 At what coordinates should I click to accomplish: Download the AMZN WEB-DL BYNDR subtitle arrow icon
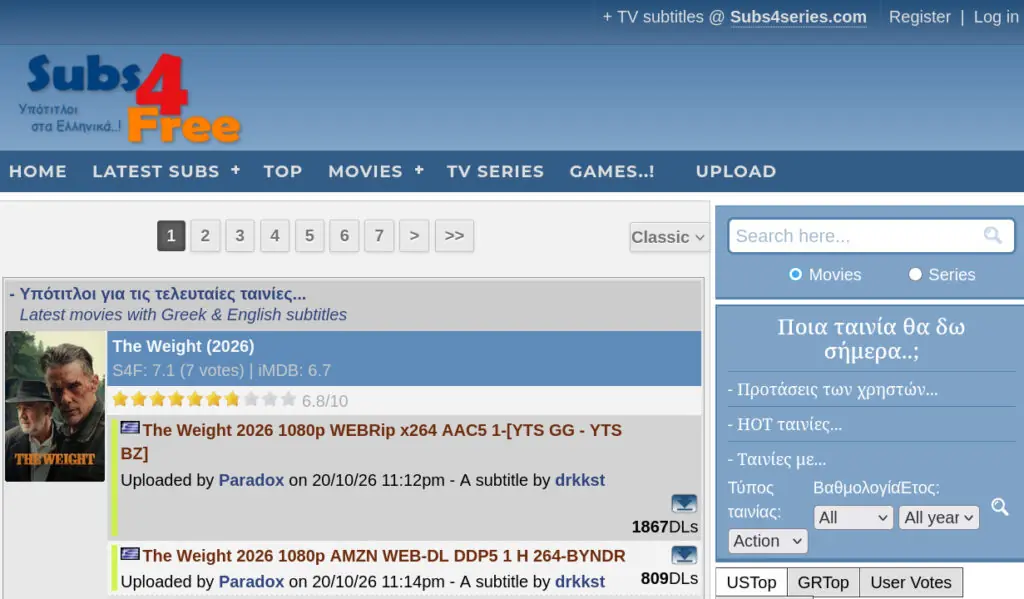coord(684,555)
